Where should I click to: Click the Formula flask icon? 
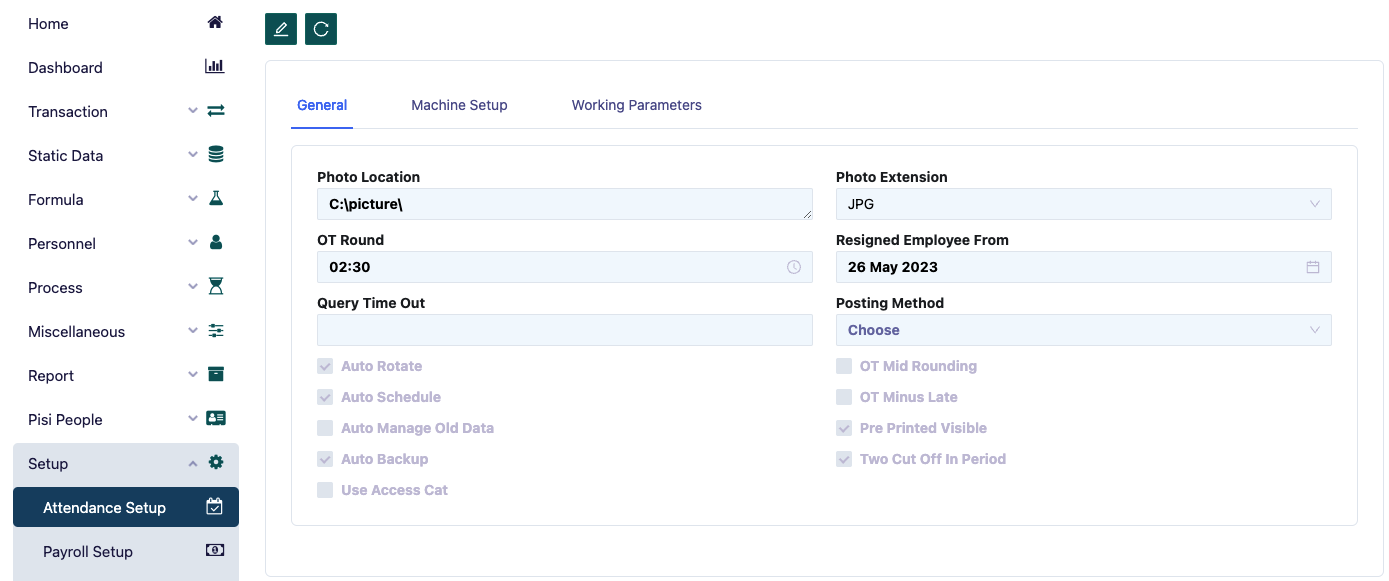click(215, 199)
